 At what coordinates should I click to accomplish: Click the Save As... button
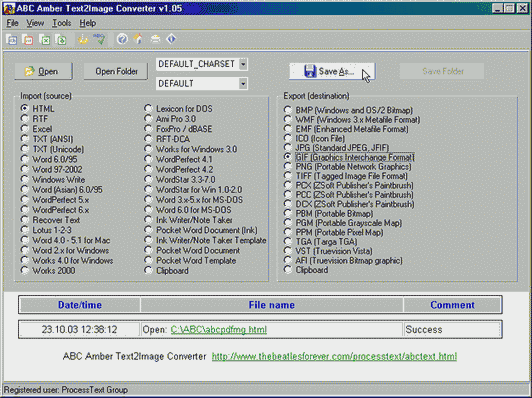click(332, 71)
